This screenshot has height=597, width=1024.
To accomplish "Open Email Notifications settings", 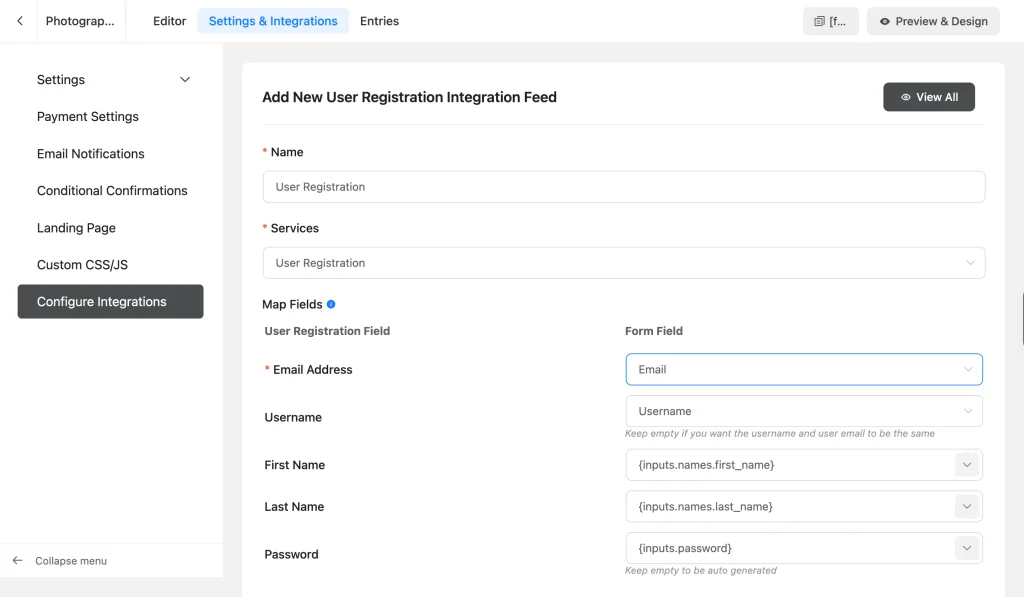I will point(91,153).
